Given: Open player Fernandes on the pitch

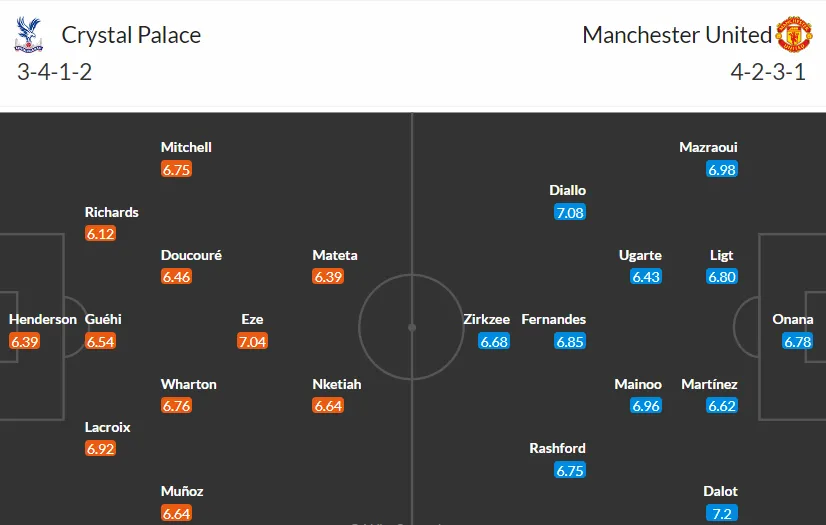Looking at the screenshot, I should 554,320.
